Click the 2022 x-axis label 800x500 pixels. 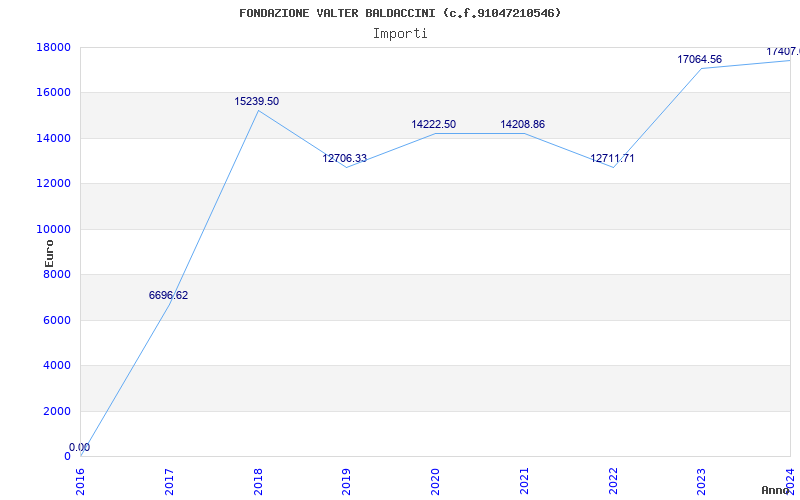[x=613, y=481]
